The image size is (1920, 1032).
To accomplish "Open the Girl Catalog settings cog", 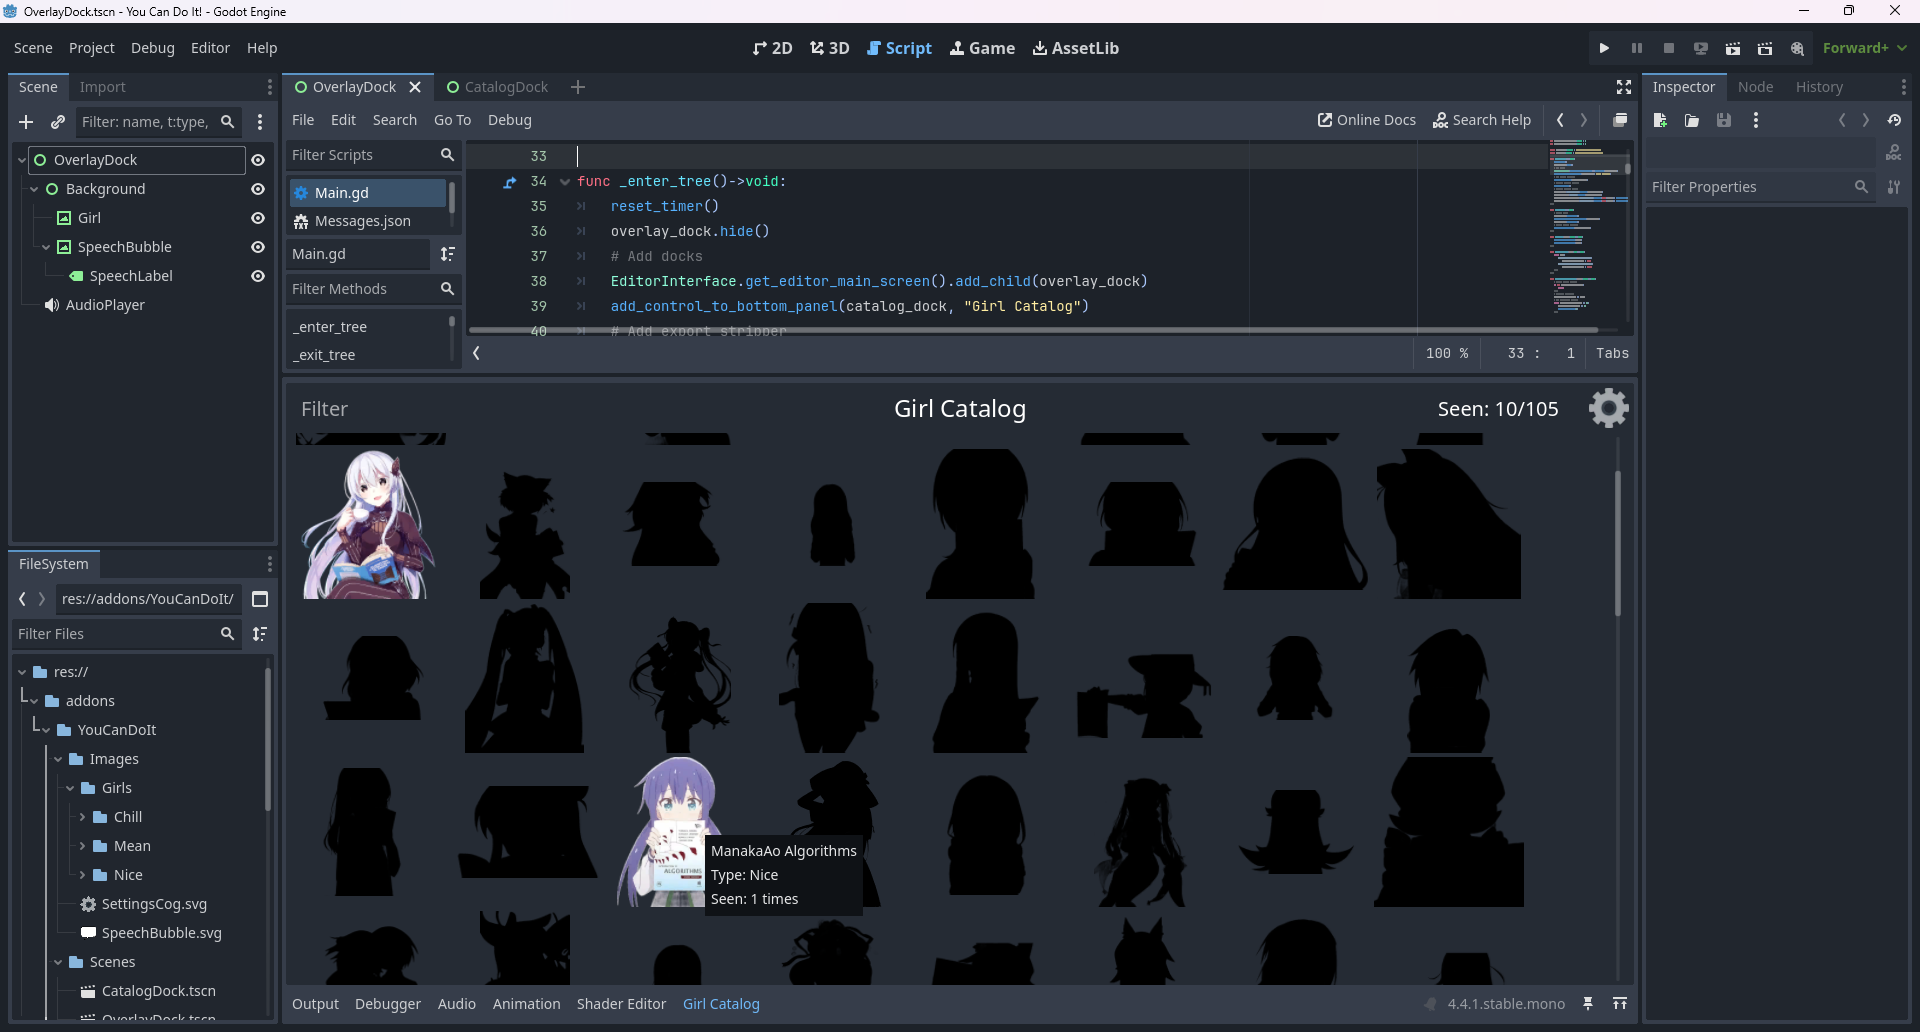I will [x=1608, y=408].
